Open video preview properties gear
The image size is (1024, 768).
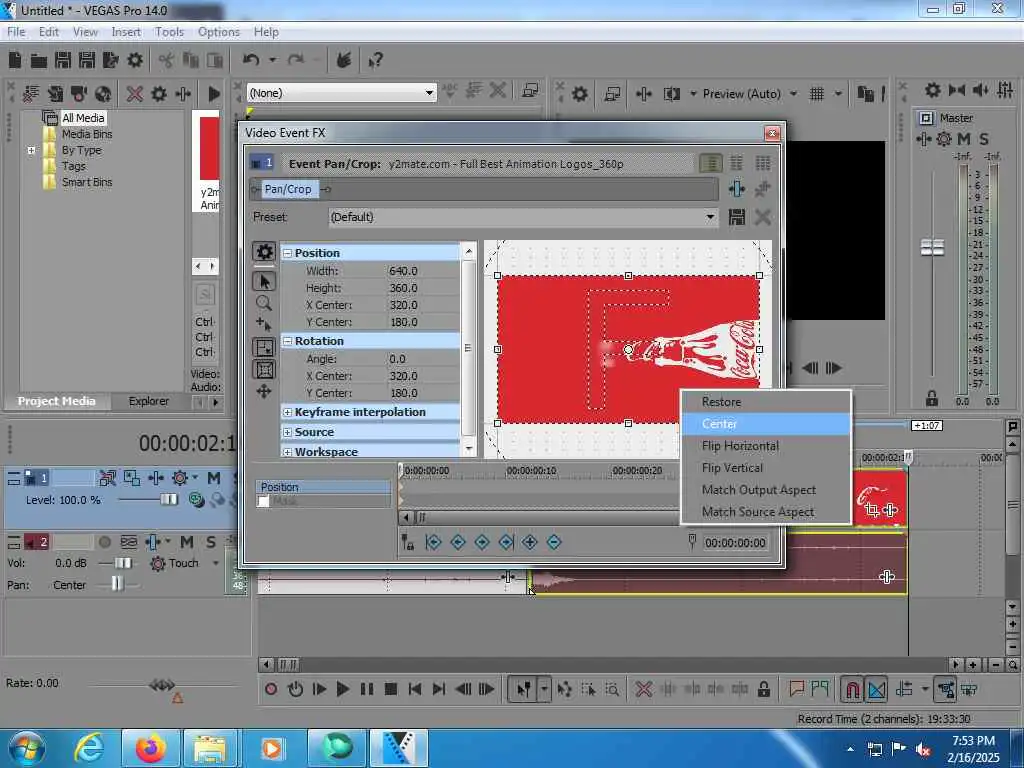point(579,94)
